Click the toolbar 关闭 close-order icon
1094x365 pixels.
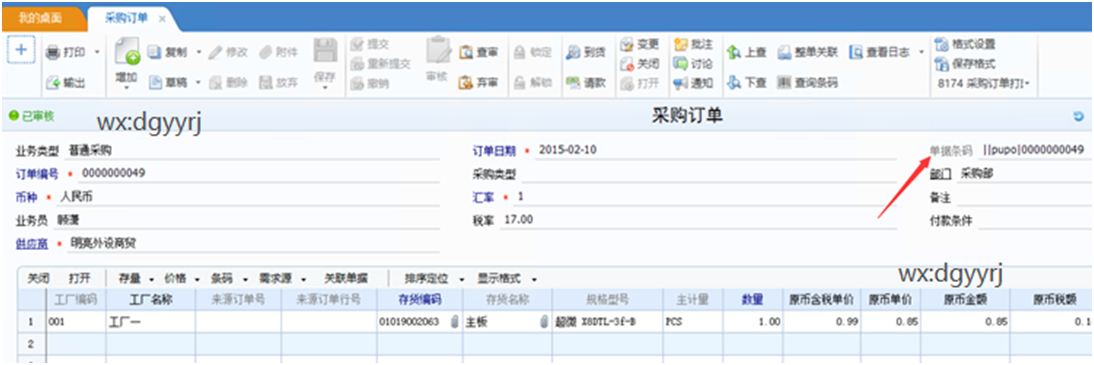pos(627,64)
